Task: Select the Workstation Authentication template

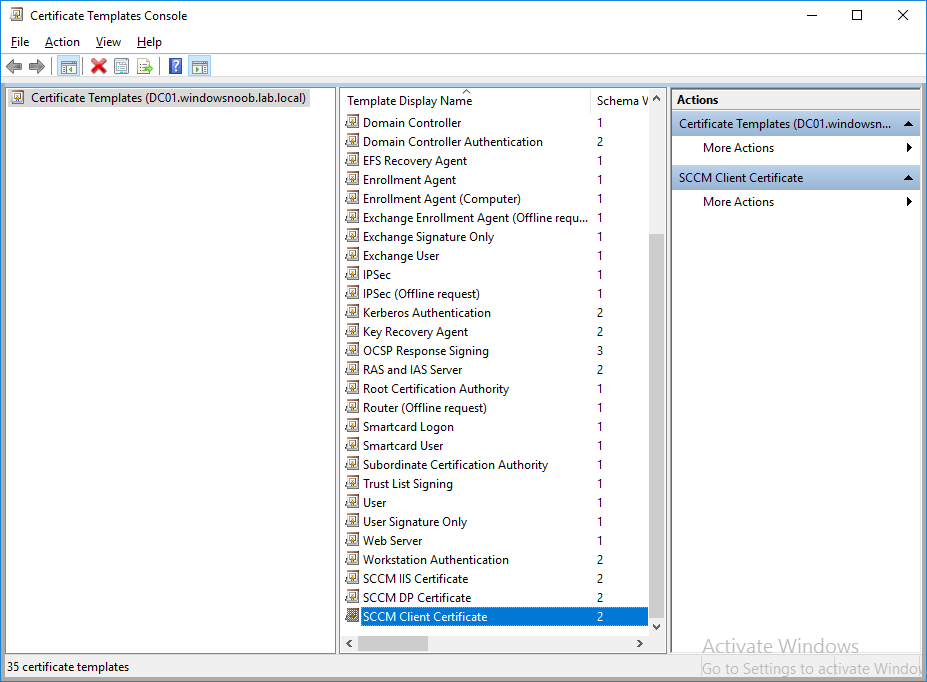Action: coord(436,560)
